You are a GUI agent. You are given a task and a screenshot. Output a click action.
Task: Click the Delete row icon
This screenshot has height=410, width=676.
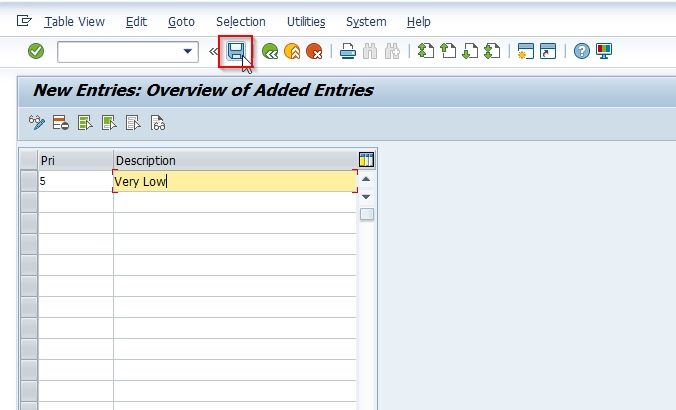coord(61,123)
